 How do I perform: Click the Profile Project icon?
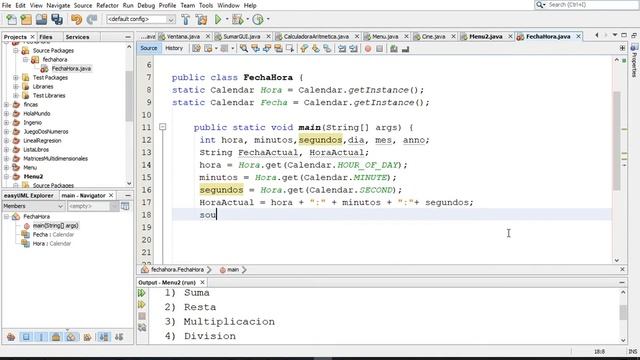258,19
